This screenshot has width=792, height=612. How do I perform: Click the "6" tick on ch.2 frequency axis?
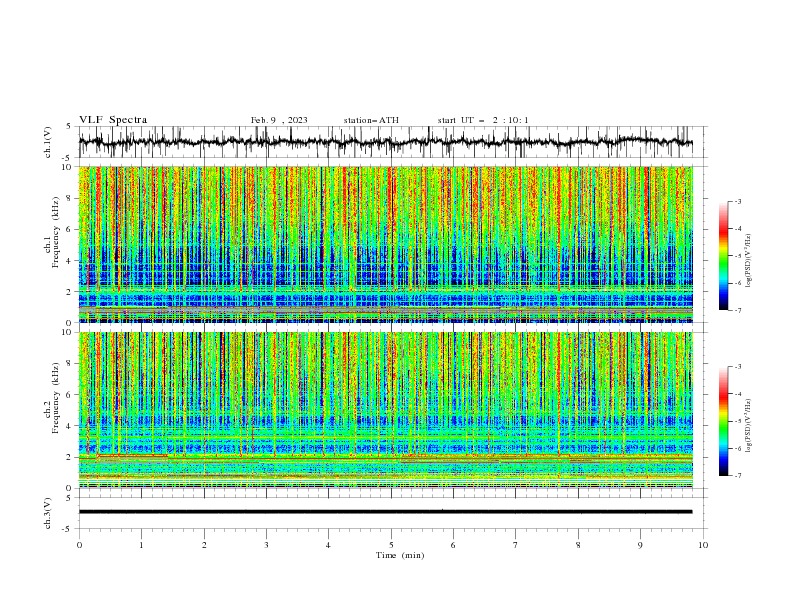tap(70, 395)
